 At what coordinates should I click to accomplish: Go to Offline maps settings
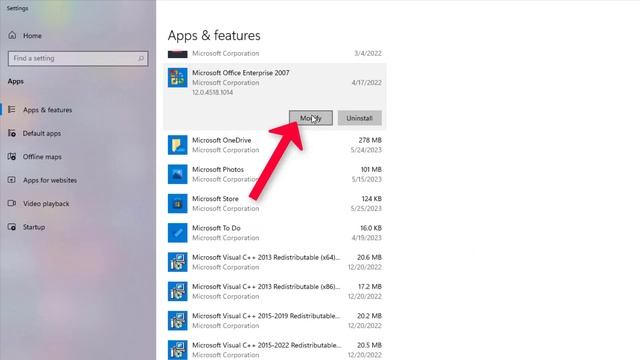(x=42, y=157)
